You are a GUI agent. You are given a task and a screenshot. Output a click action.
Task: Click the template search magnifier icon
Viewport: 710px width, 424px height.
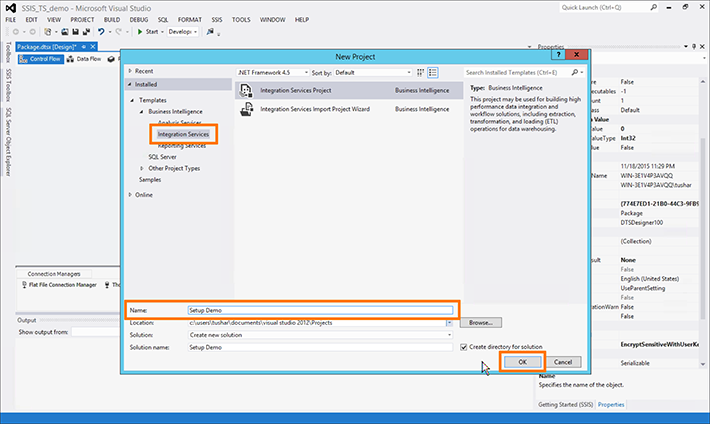pyautogui.click(x=575, y=72)
